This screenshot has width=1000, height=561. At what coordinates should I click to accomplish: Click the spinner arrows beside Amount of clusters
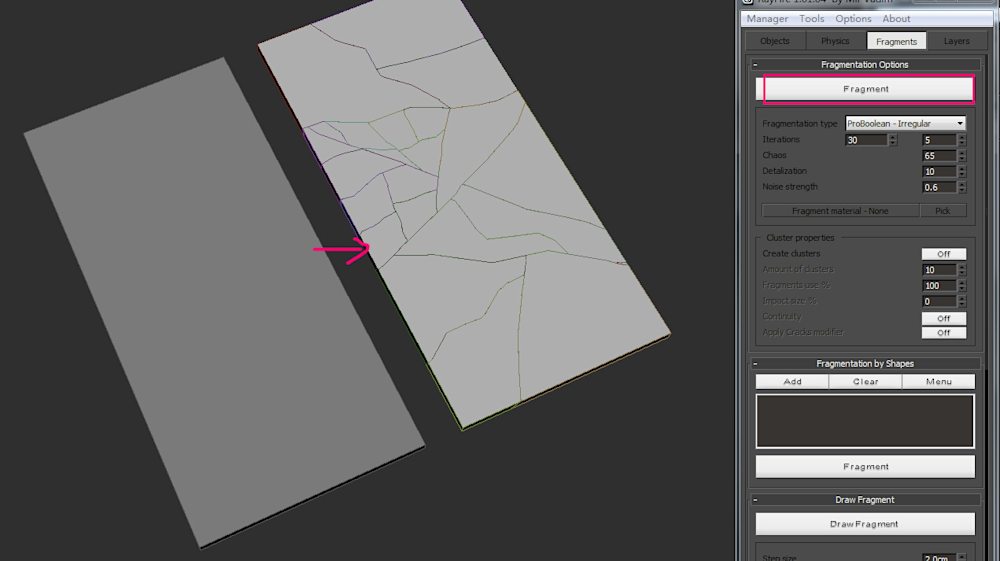pyautogui.click(x=962, y=270)
